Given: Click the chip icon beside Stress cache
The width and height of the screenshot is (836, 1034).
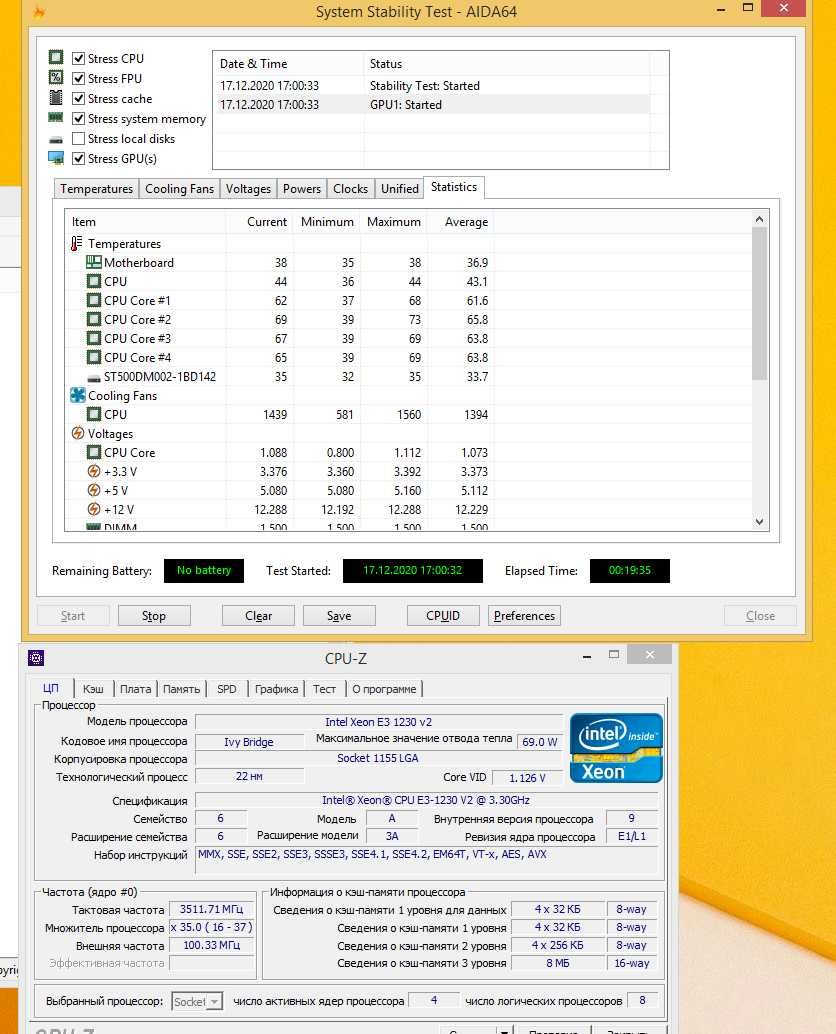Looking at the screenshot, I should tap(56, 98).
